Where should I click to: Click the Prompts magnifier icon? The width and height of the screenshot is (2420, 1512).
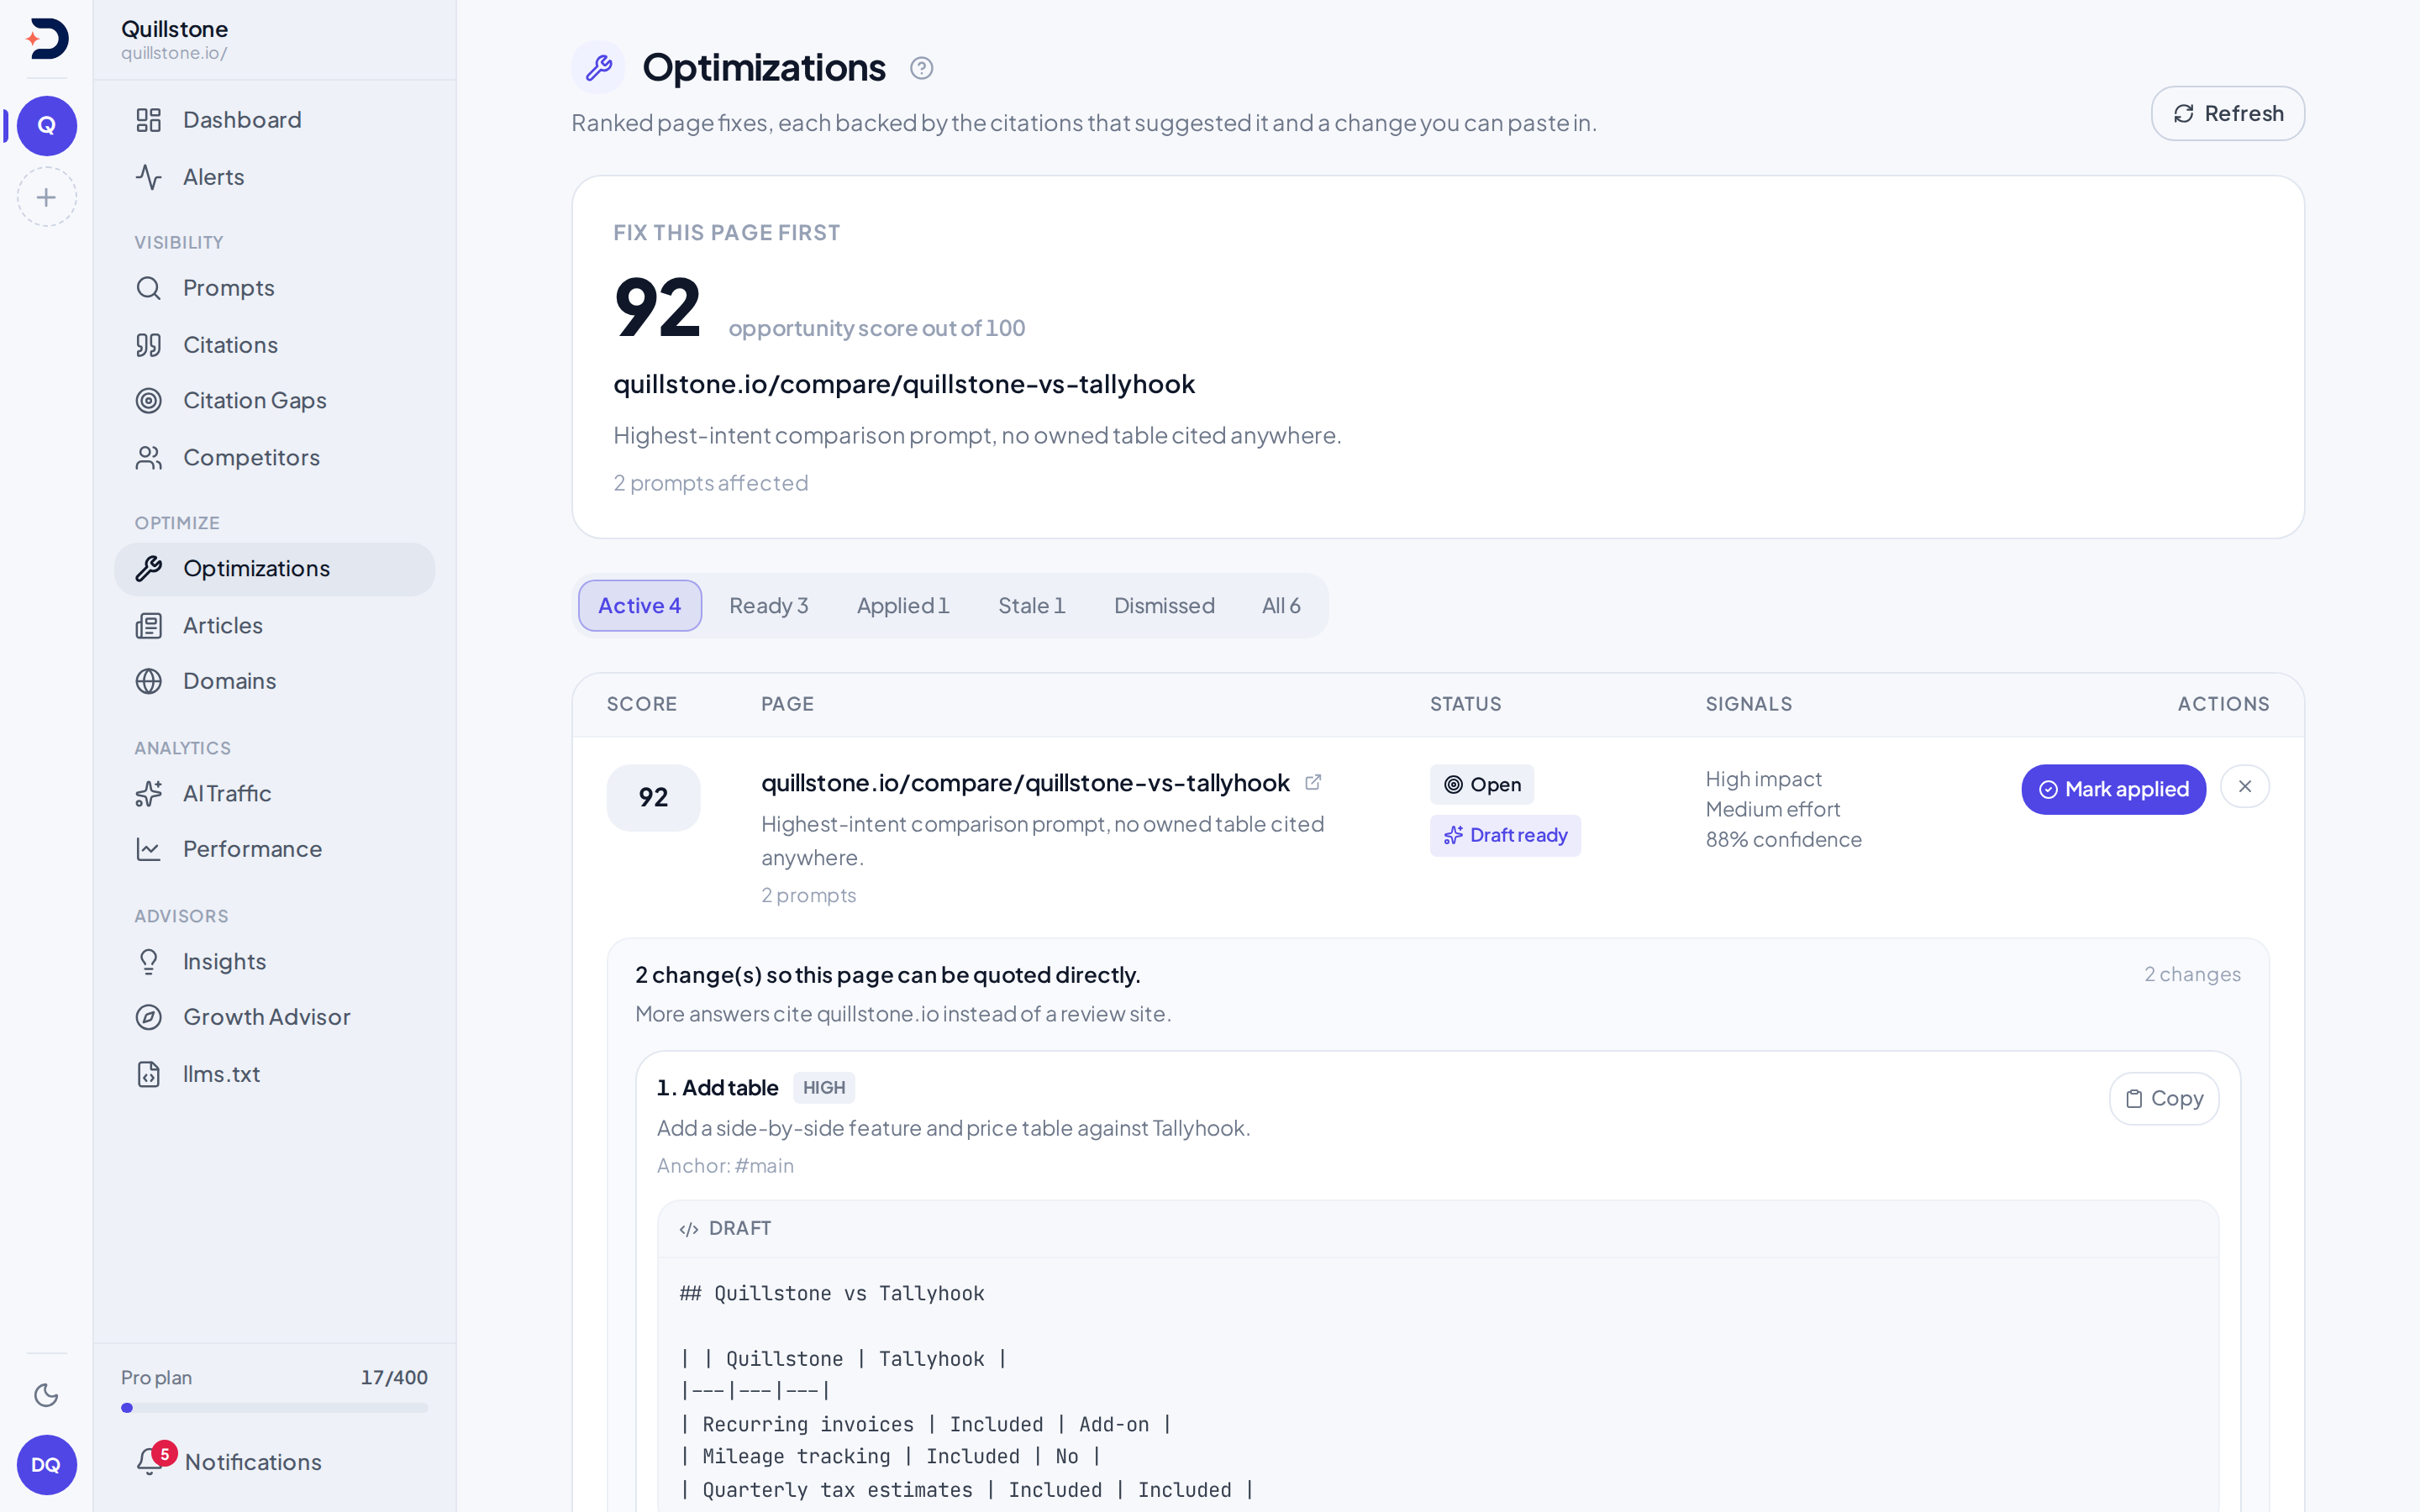click(x=149, y=288)
